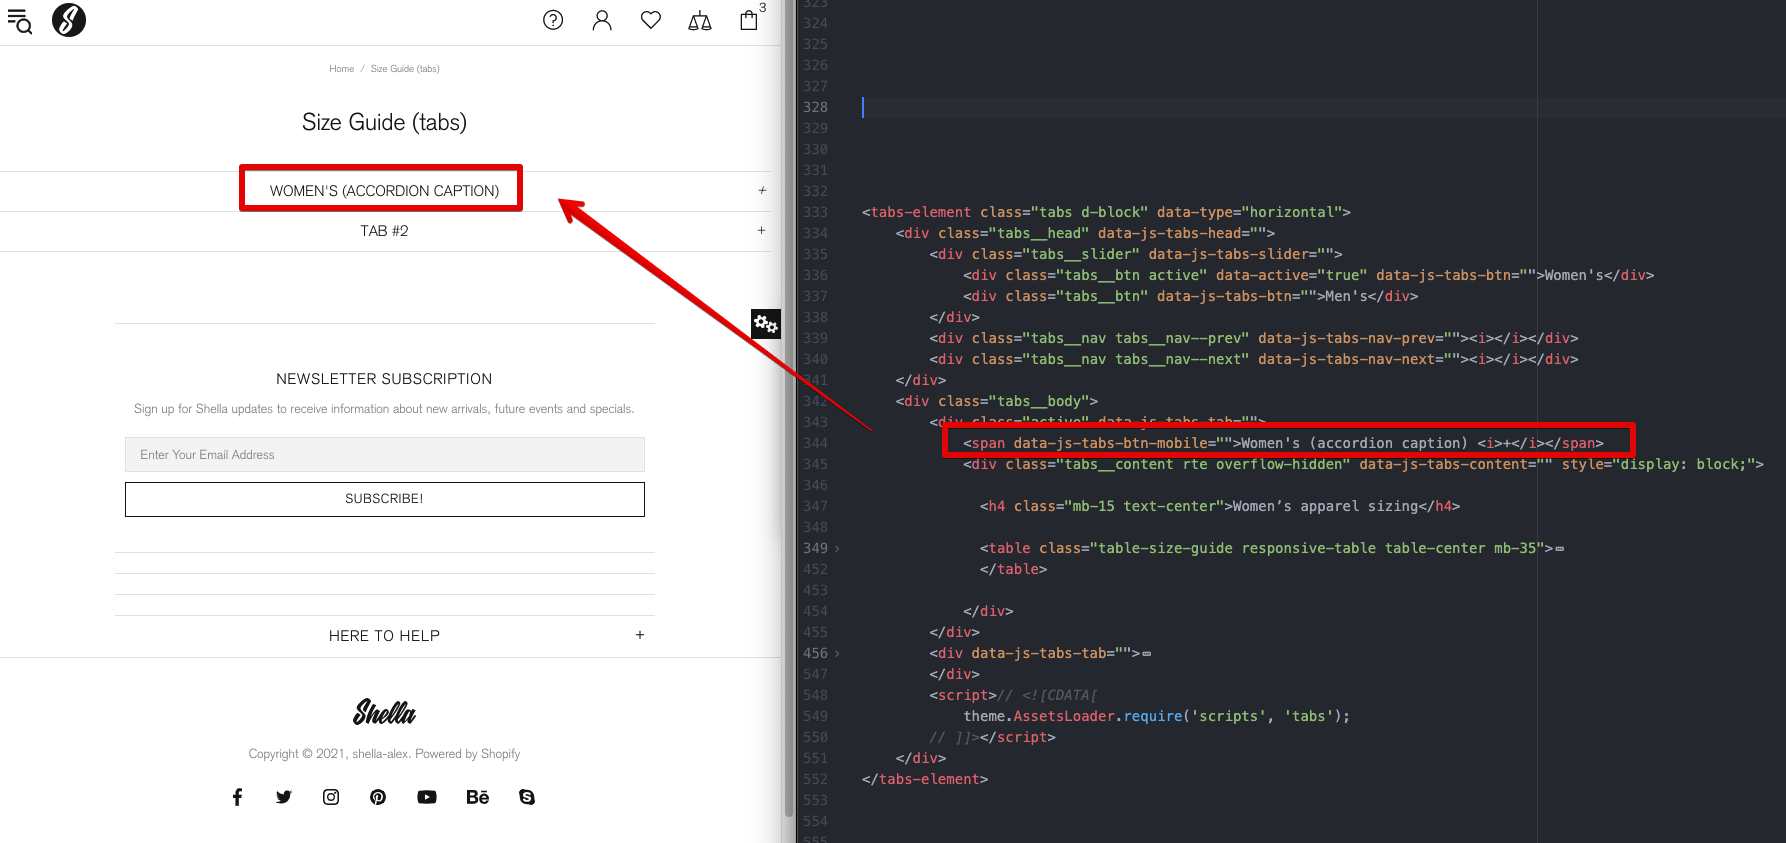Screen dimensions: 1786x843
Task: Click the Newsletter Subscription heading
Action: (x=384, y=379)
